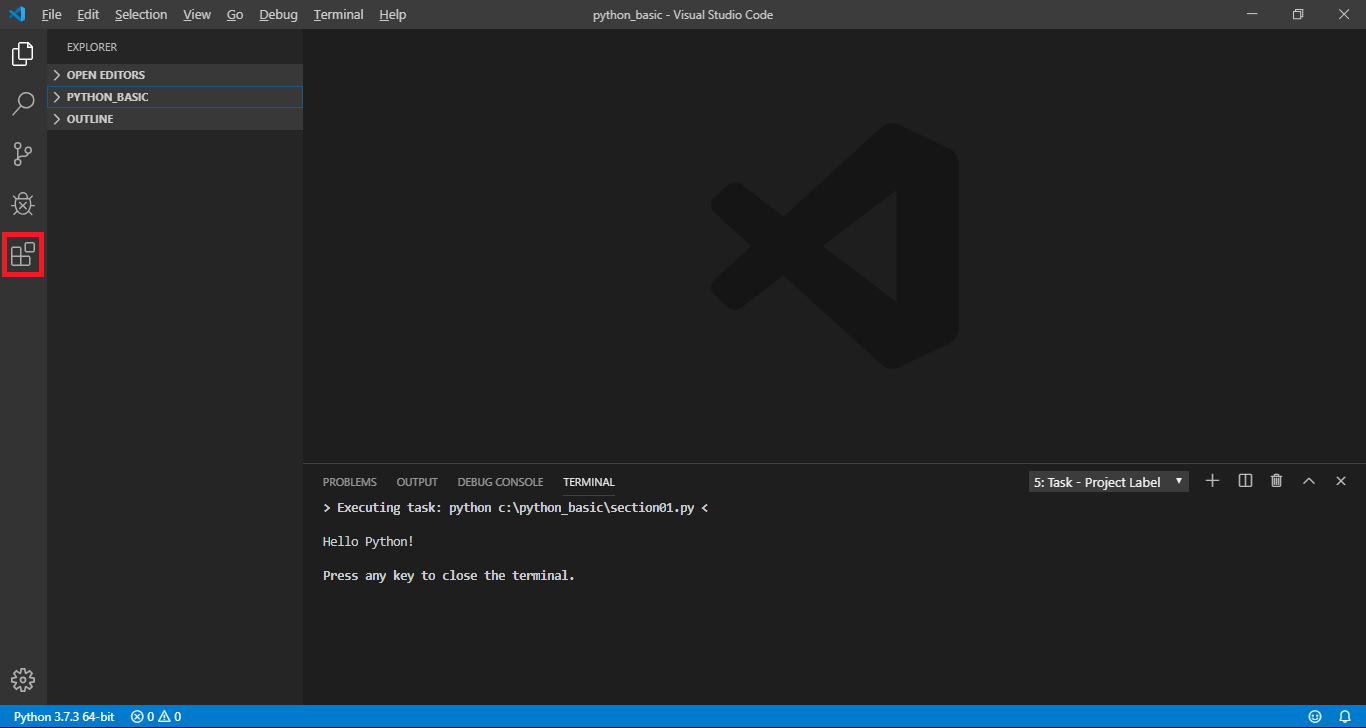Screen dimensions: 1366x728
Task: Open the Selection menu
Action: point(141,15)
